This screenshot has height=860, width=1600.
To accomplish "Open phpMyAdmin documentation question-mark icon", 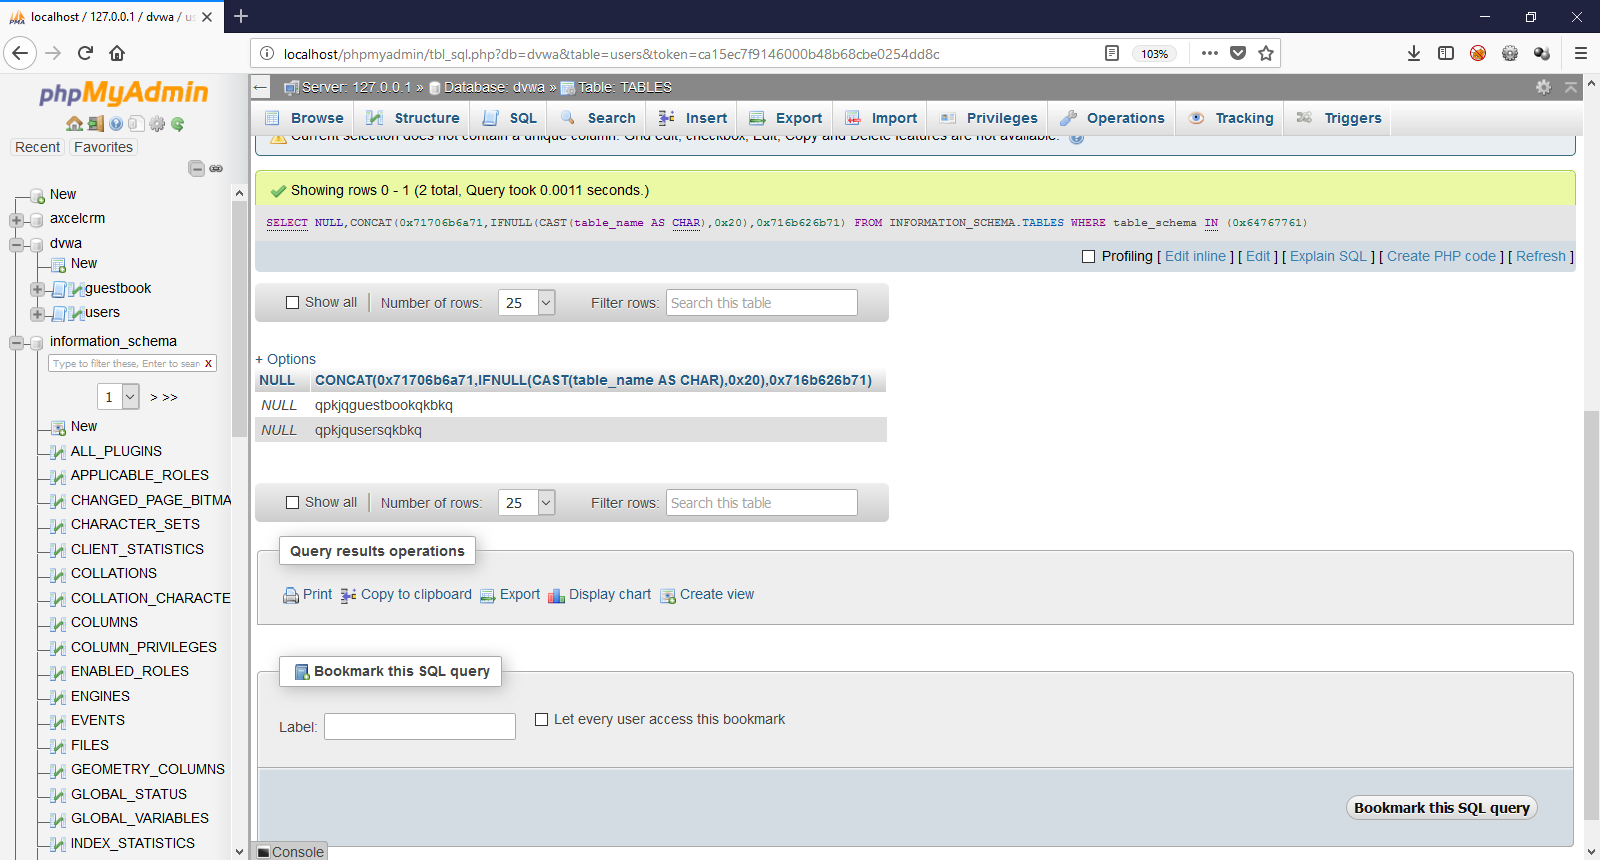I will (116, 124).
